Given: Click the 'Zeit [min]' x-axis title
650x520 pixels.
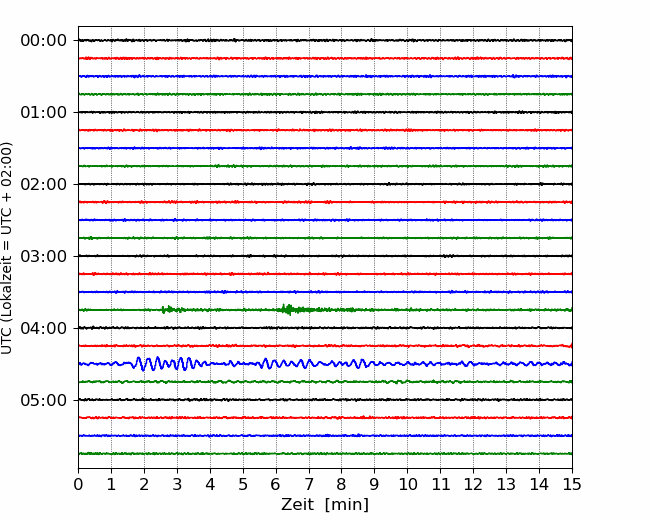Looking at the screenshot, I should [x=325, y=505].
